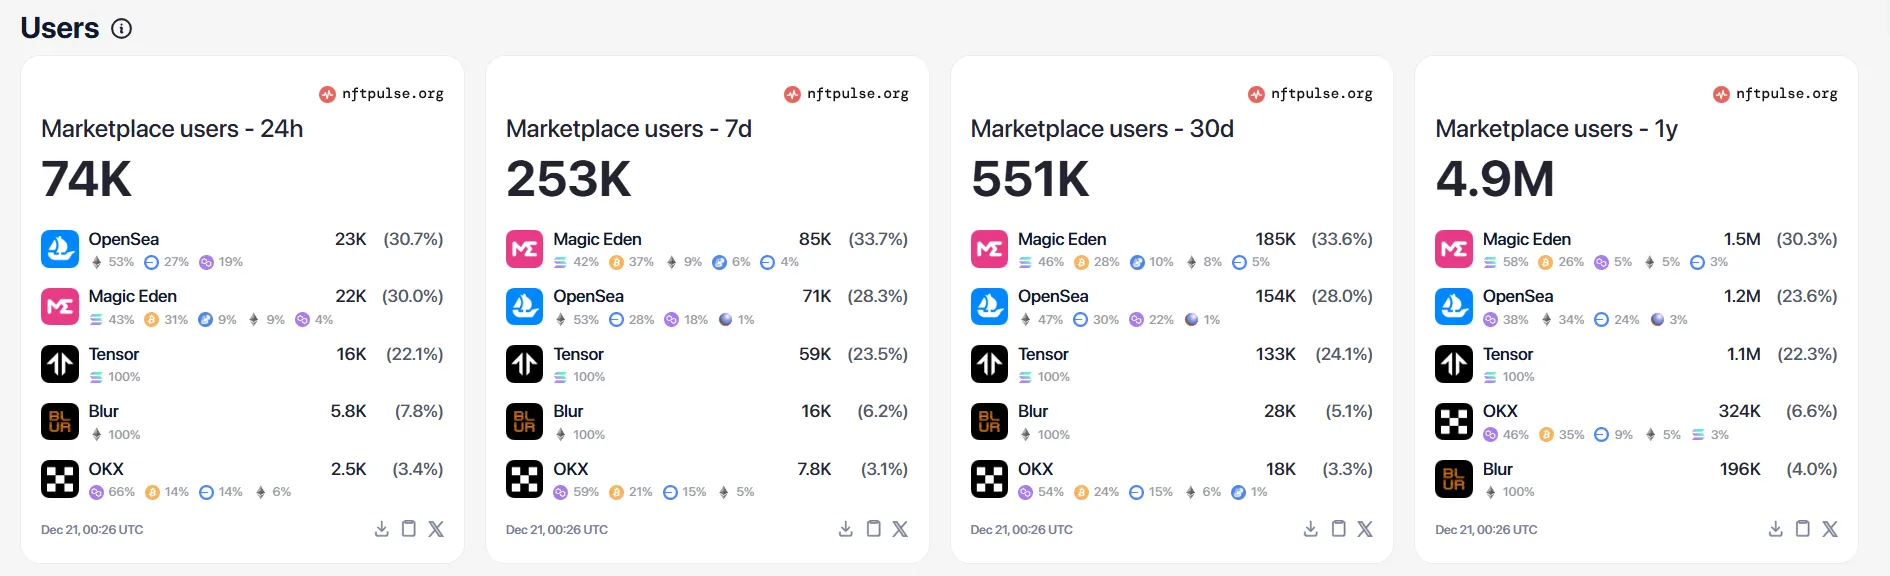Download the Marketplace users 30d card
Image resolution: width=1890 pixels, height=576 pixels.
(1311, 529)
